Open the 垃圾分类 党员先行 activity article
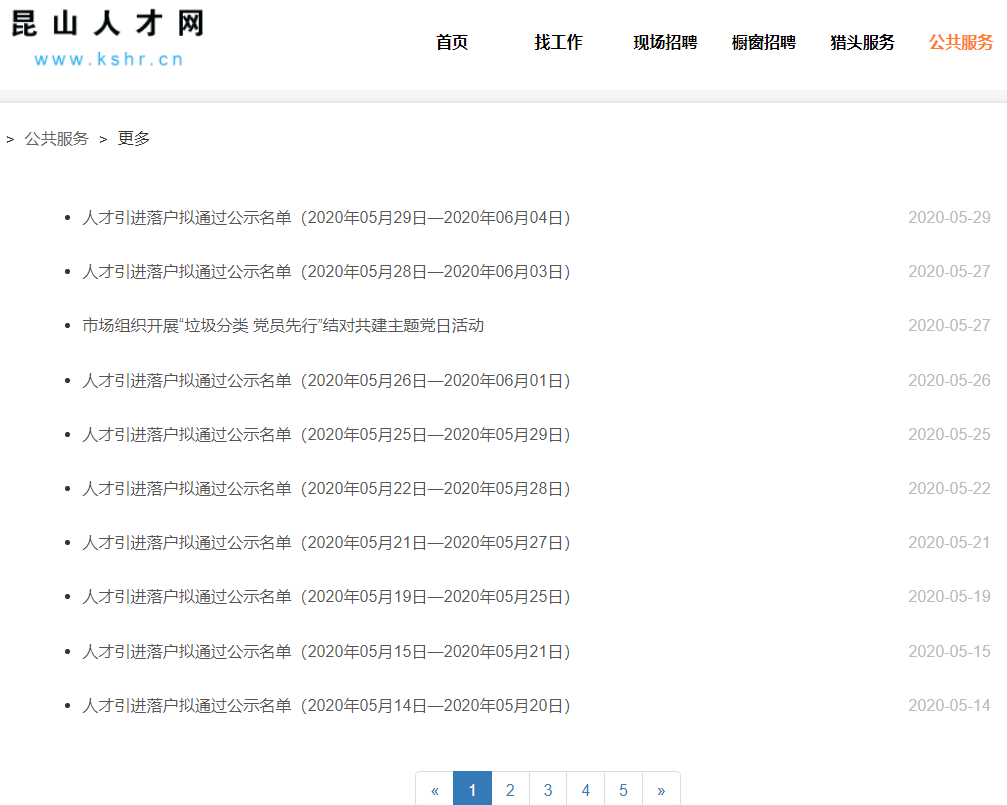This screenshot has height=805, width=1007. pos(283,325)
